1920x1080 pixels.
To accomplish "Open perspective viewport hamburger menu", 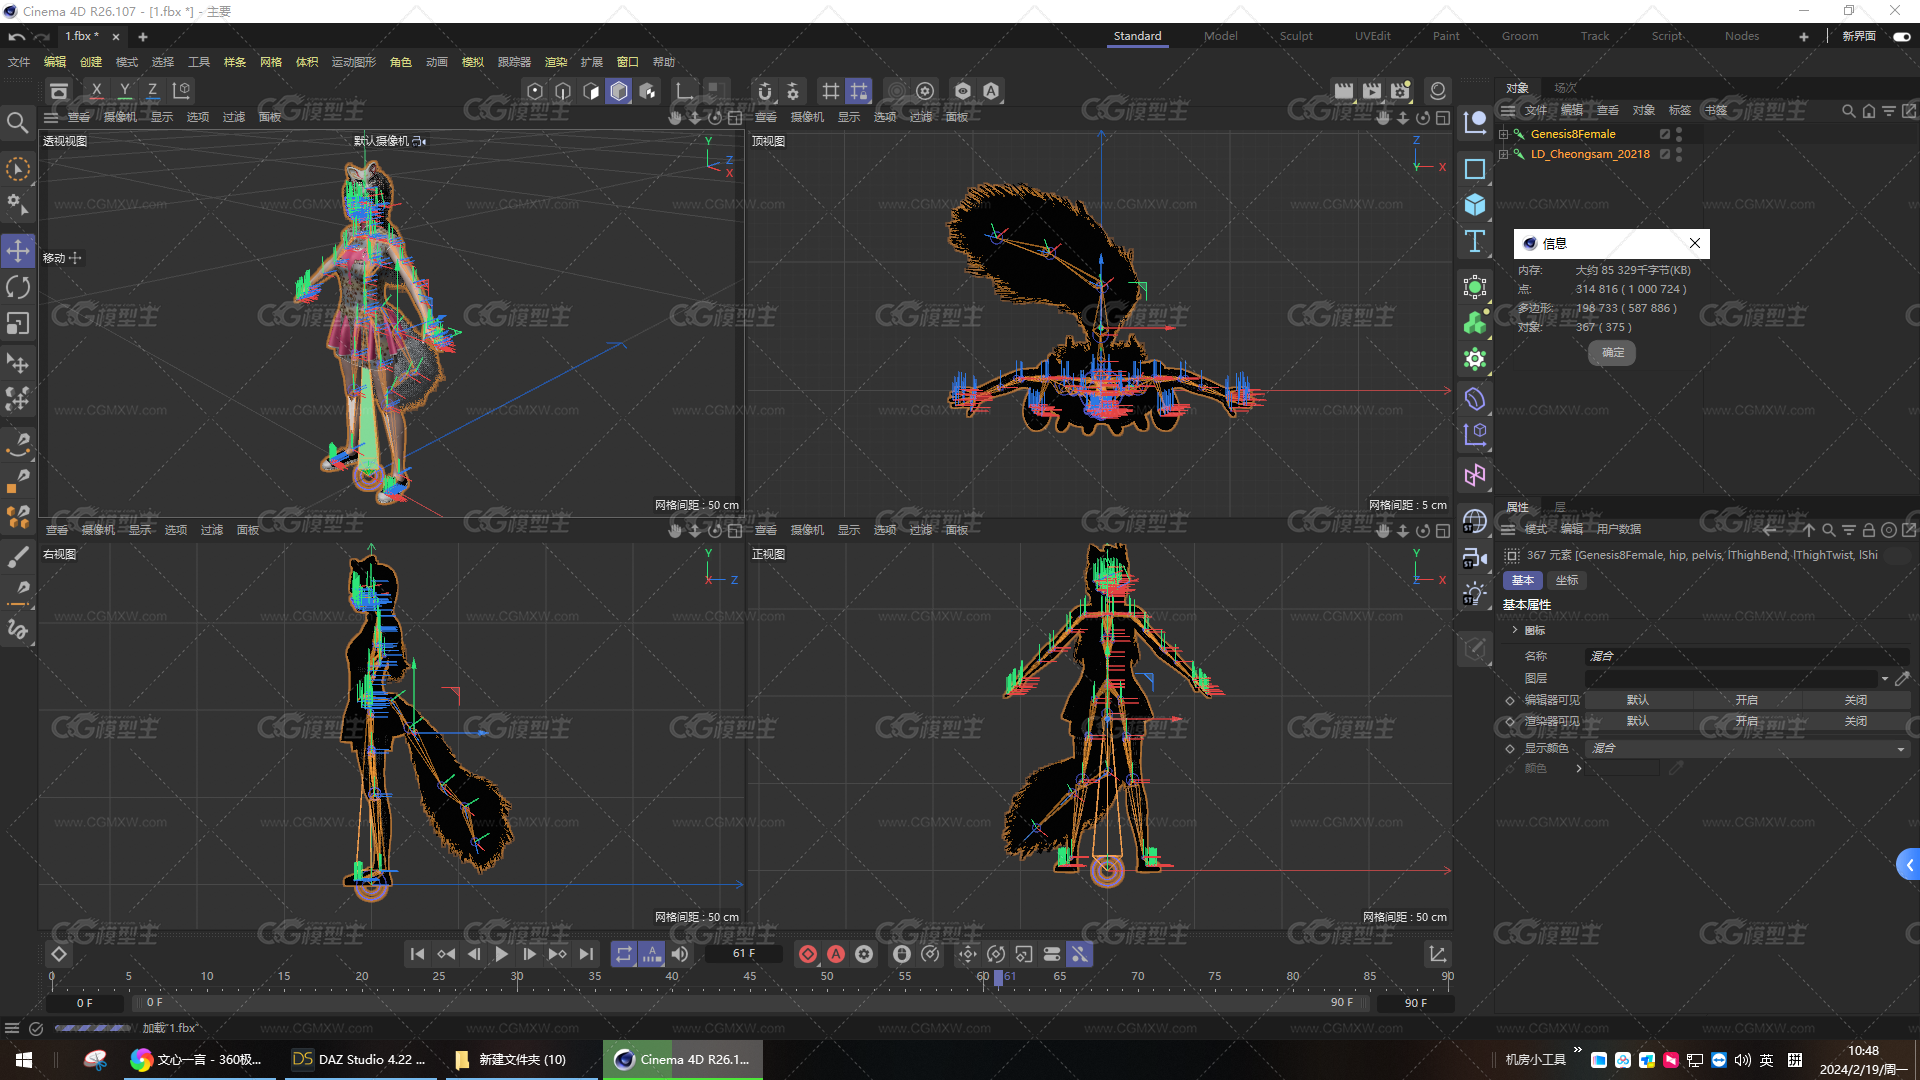I will coord(51,117).
